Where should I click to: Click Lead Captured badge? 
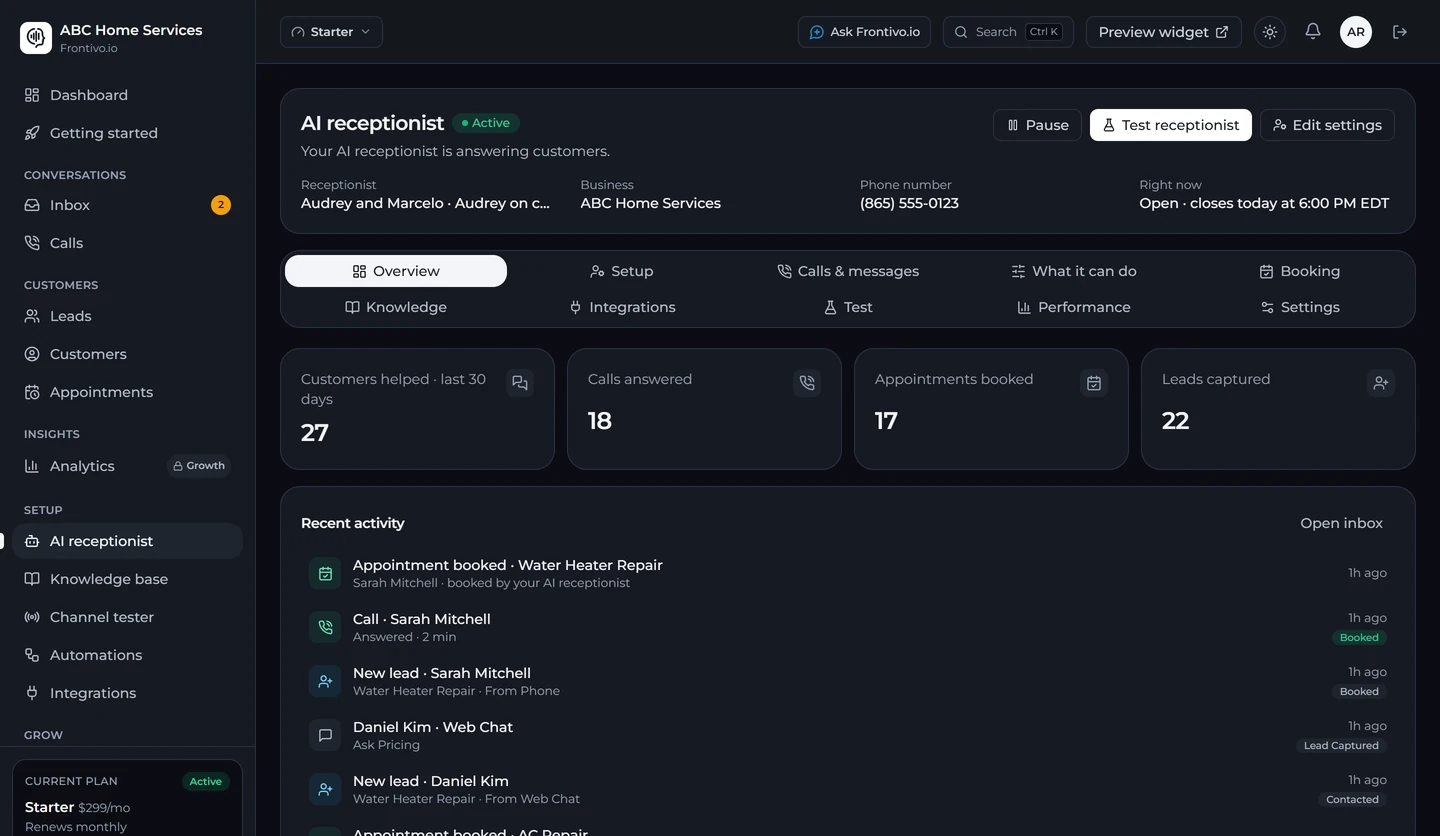click(1341, 745)
